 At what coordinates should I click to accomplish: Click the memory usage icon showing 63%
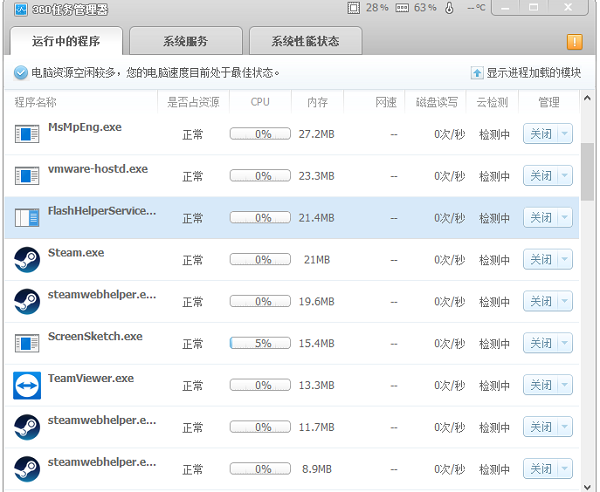click(x=402, y=8)
